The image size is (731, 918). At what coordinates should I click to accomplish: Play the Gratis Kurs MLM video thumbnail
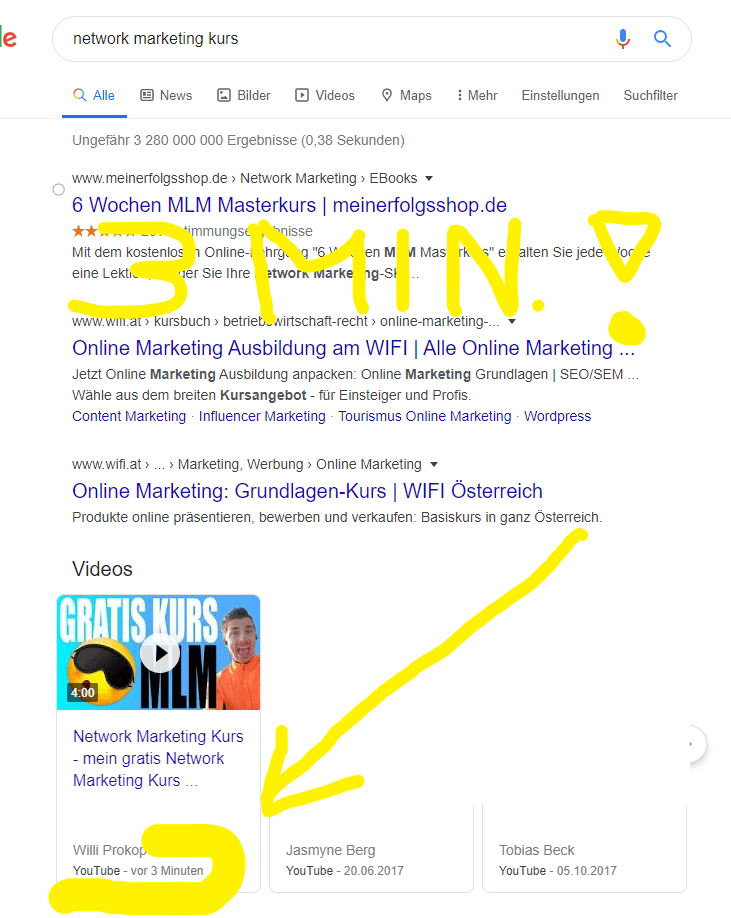[159, 652]
